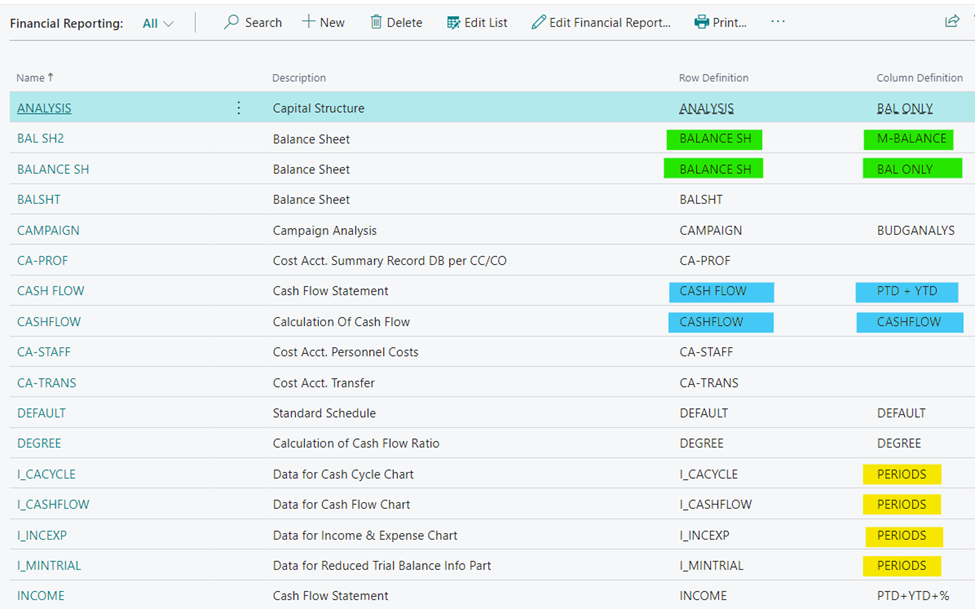Click the Standard Schedule description
Viewport: 975px width, 609px height.
[324, 413]
